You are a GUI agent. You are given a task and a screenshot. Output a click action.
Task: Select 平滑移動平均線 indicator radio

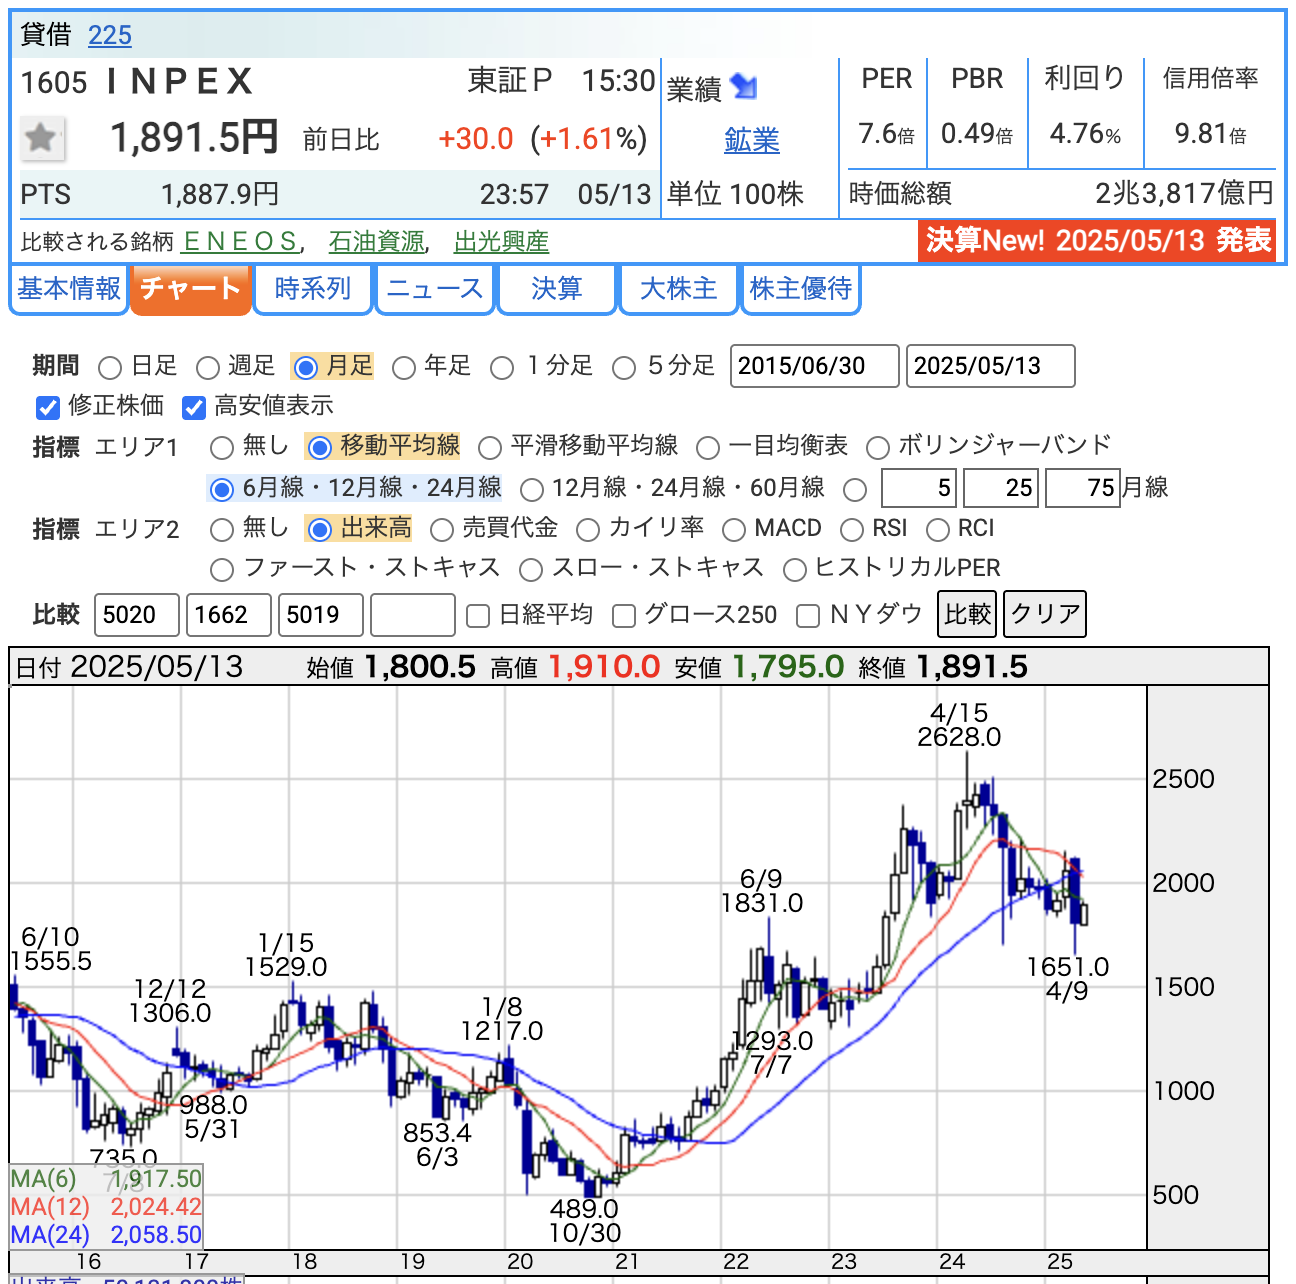click(x=490, y=448)
